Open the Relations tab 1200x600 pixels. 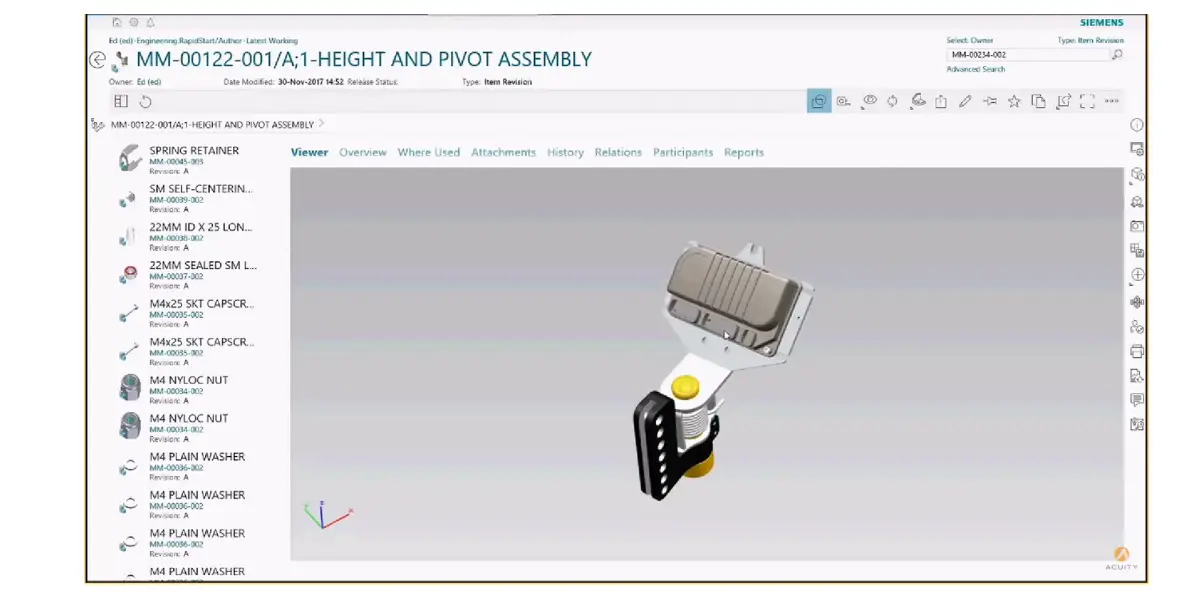(x=618, y=153)
